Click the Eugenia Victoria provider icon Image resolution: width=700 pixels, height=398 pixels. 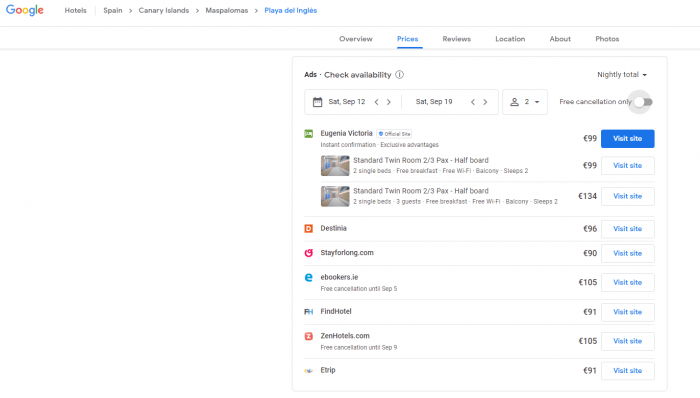pyautogui.click(x=308, y=133)
